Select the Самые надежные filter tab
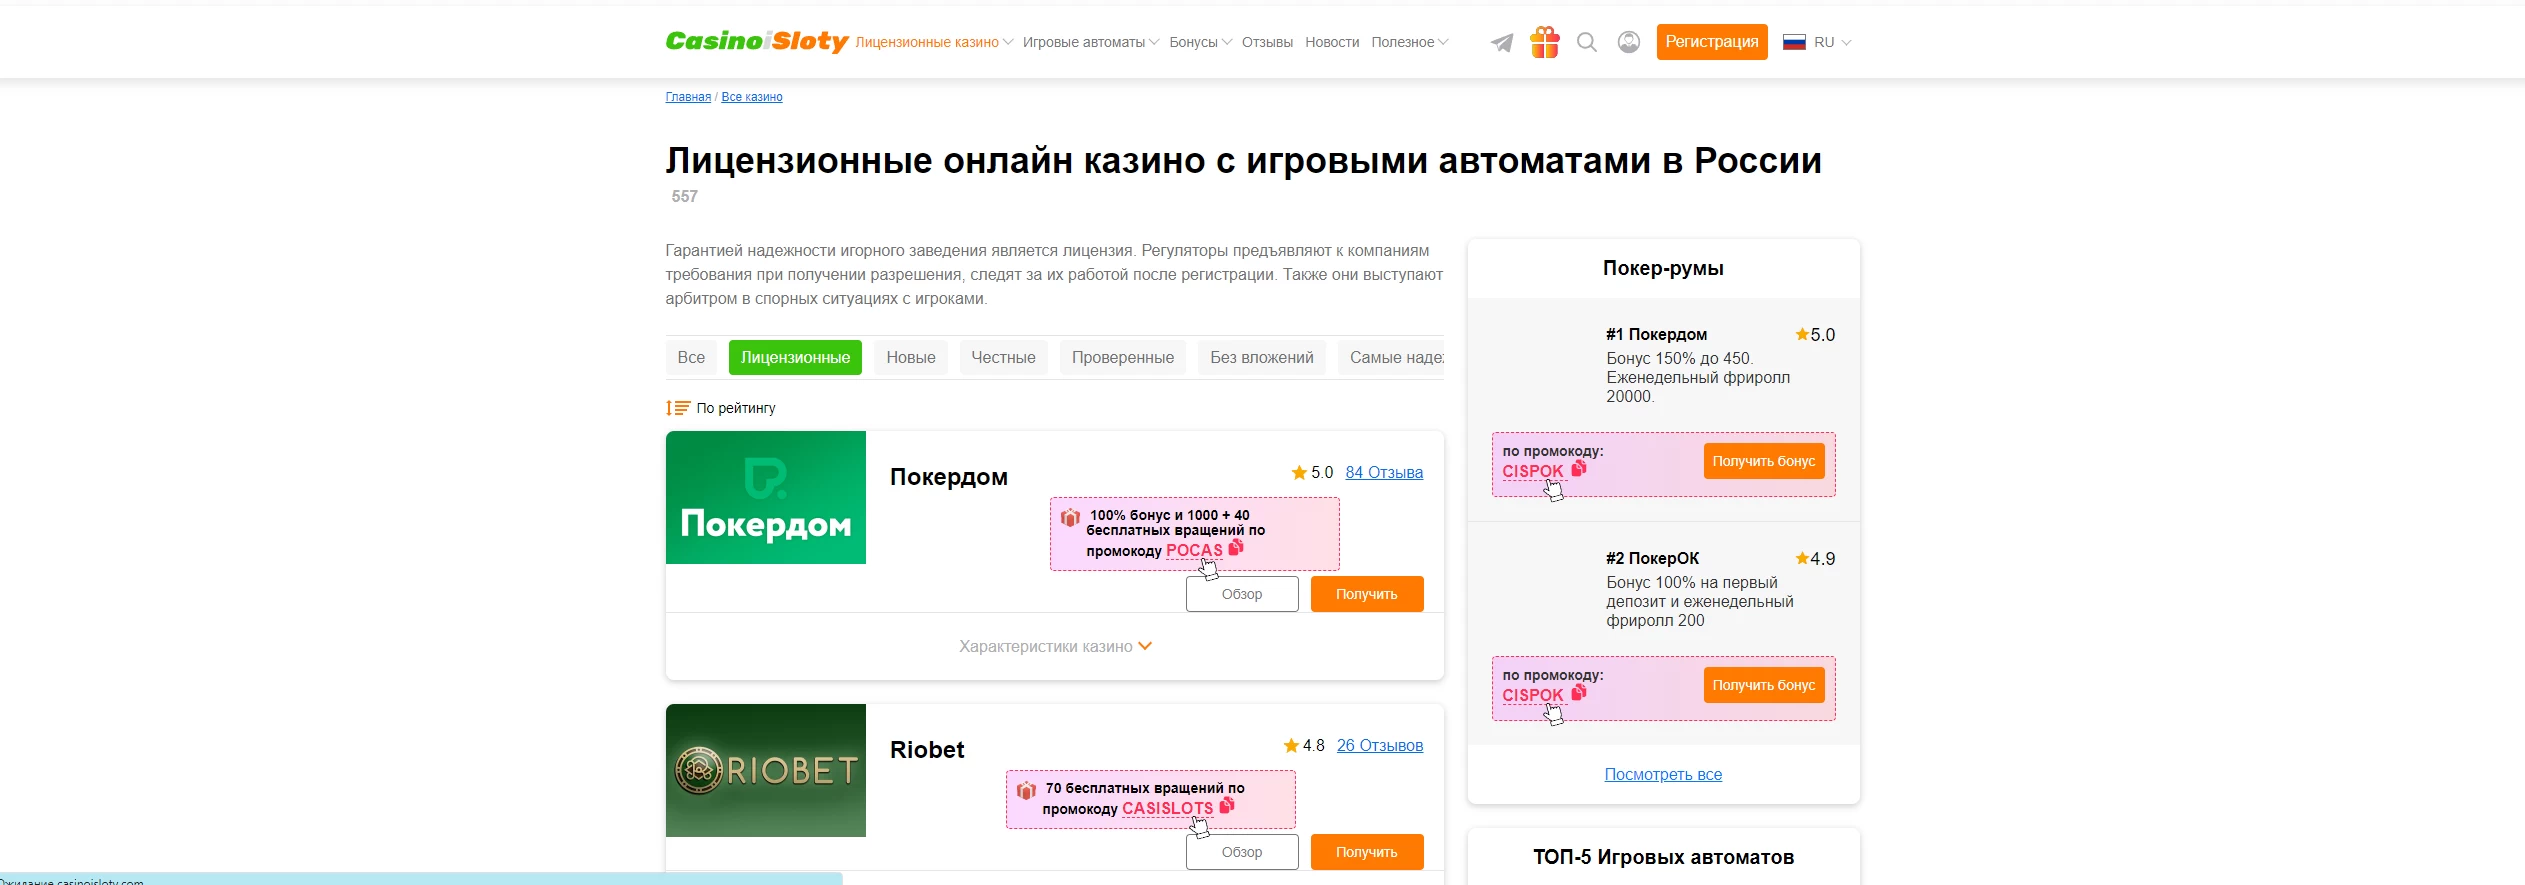The height and width of the screenshot is (885, 2525). point(1392,357)
